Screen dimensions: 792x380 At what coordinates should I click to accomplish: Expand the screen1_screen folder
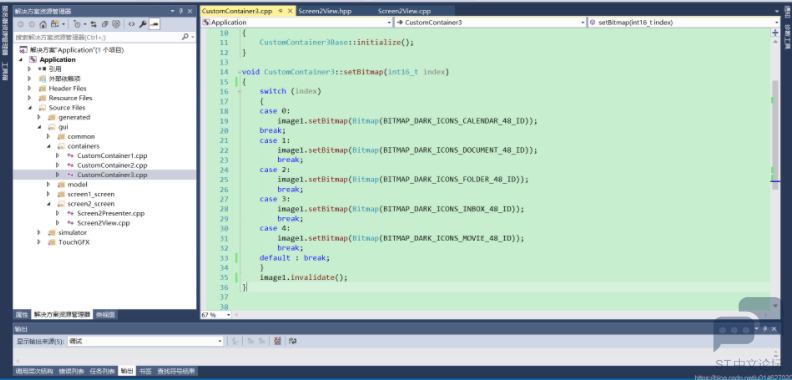coord(48,194)
